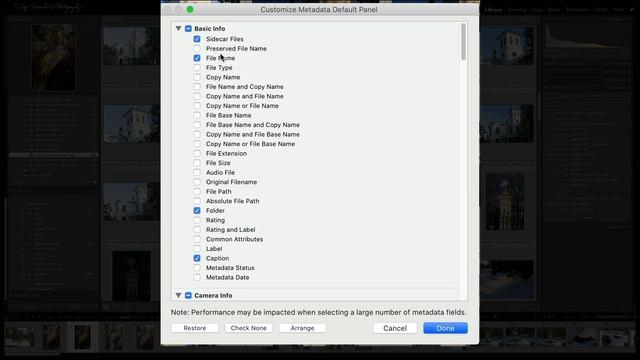This screenshot has height=360, width=640.
Task: Uncheck the Caption checkbox
Action: click(197, 258)
